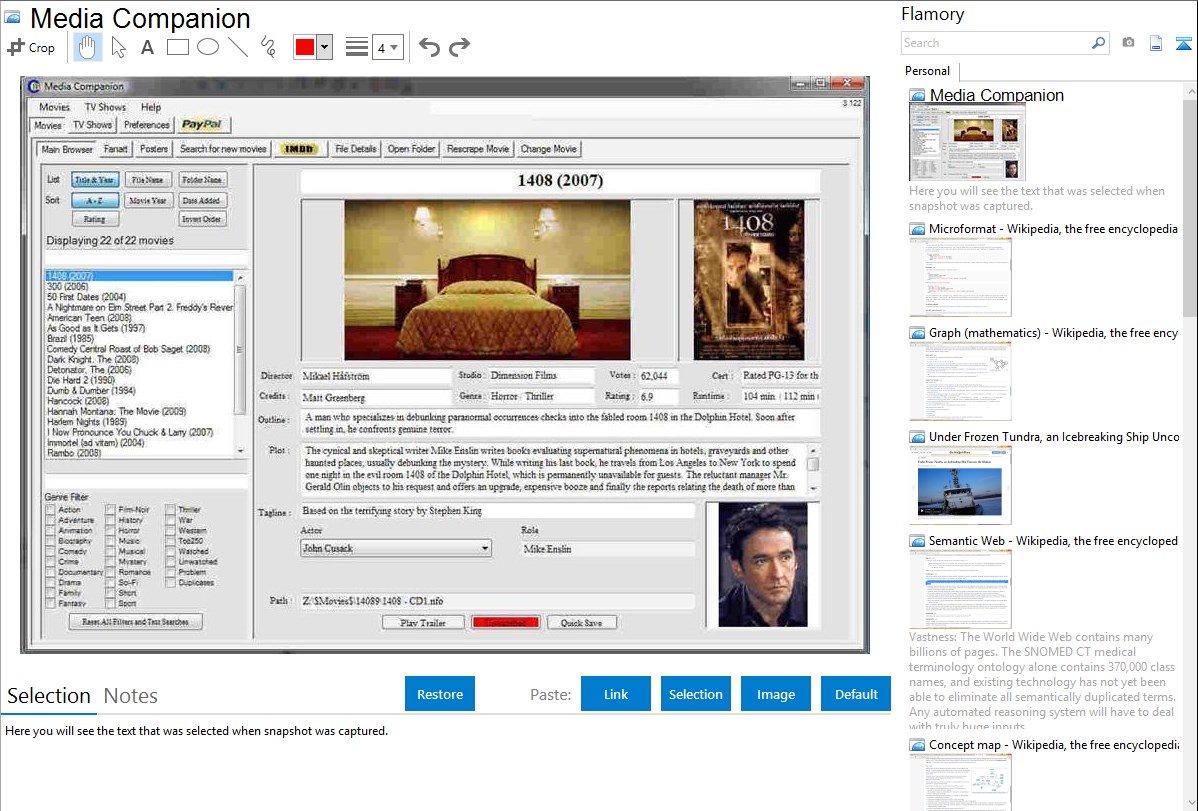Image resolution: width=1198 pixels, height=811 pixels.
Task: Click the Graph (mathematics) snapshot's icon
Action: coord(917,333)
